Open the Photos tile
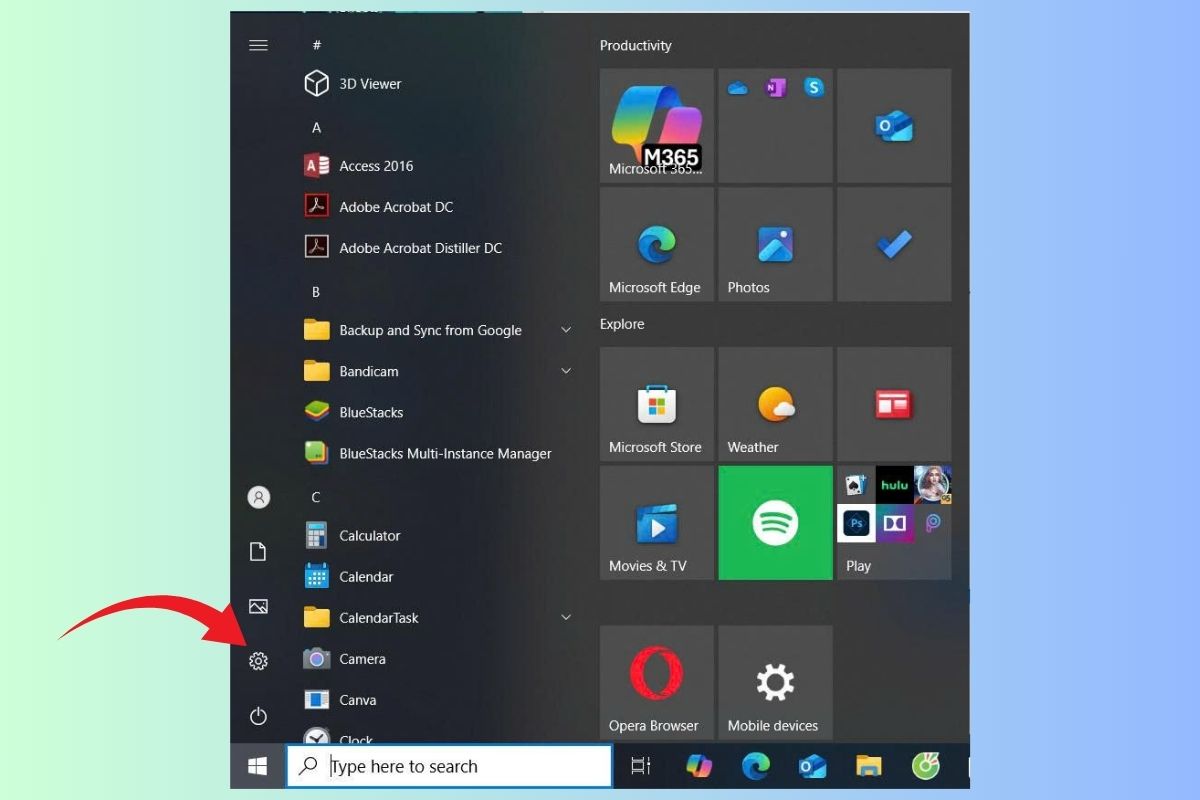The width and height of the screenshot is (1200, 800). 776,244
